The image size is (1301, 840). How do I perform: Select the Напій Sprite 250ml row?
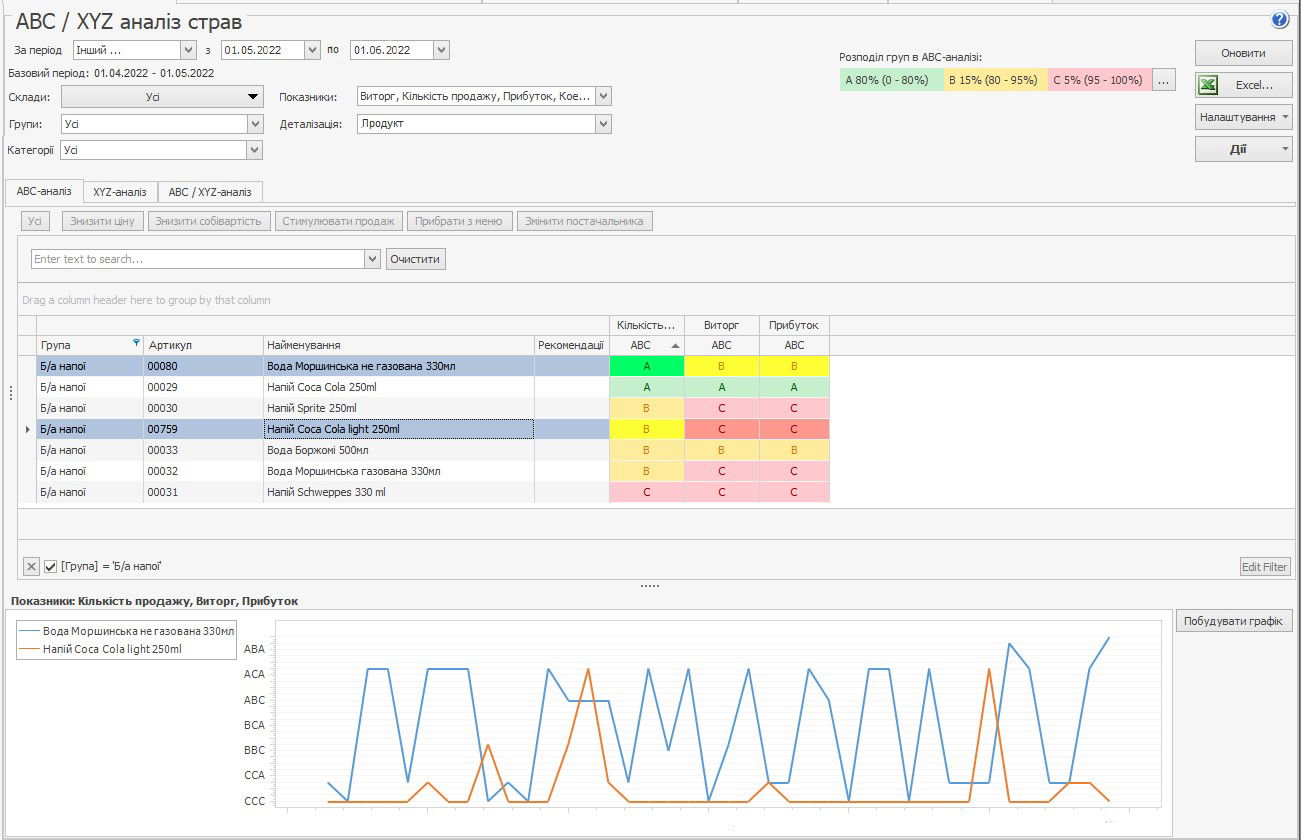click(x=311, y=408)
